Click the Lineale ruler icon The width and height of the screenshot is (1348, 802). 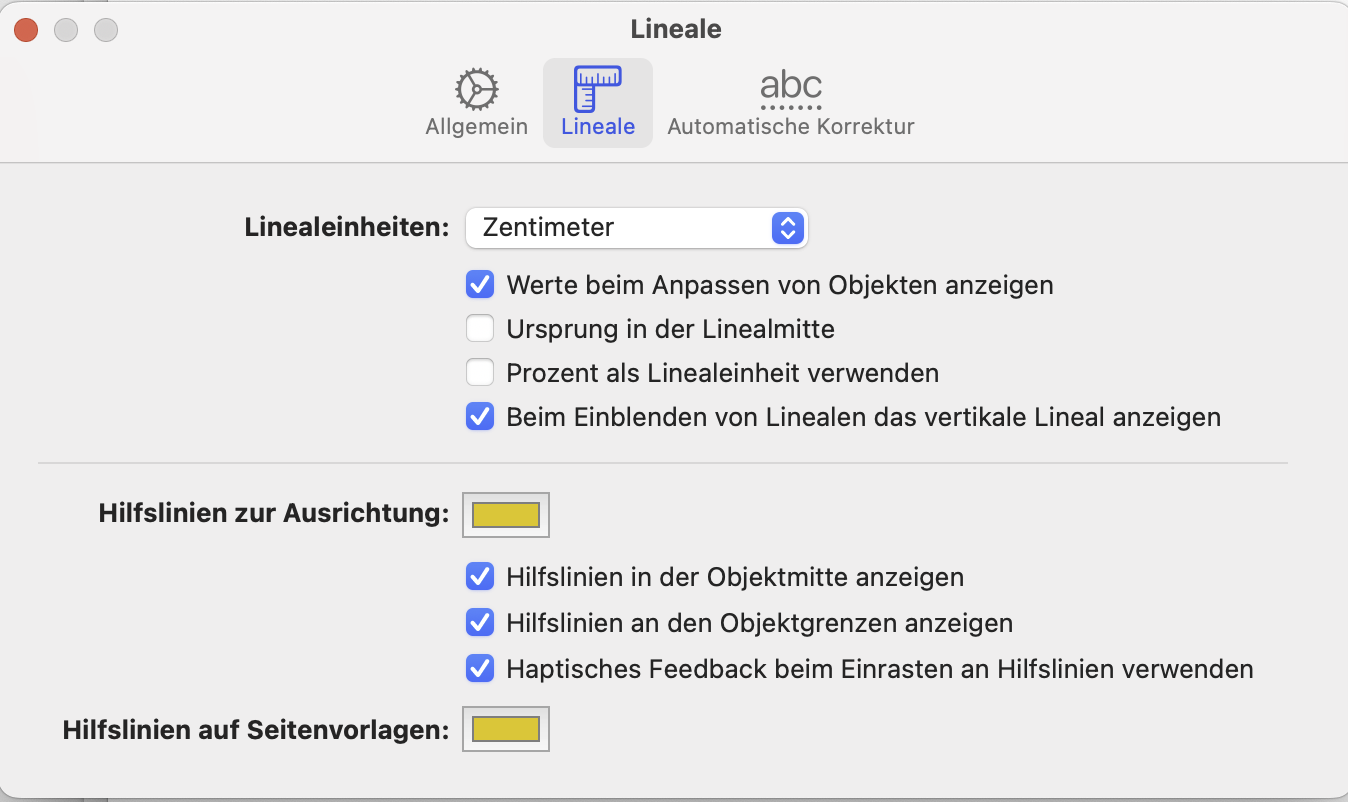(598, 88)
